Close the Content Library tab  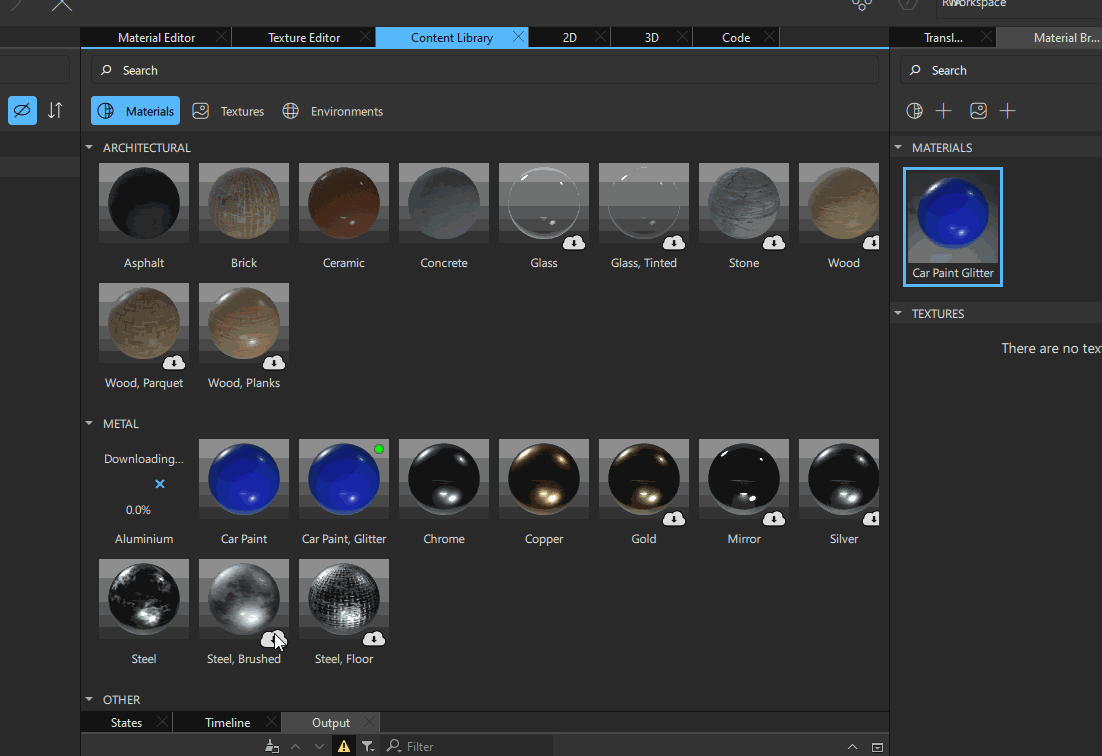(518, 37)
